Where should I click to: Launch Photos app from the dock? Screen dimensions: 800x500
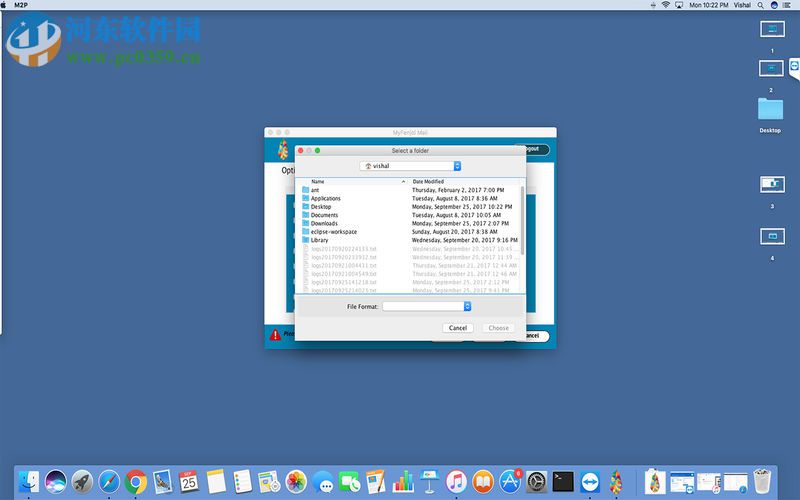point(296,482)
